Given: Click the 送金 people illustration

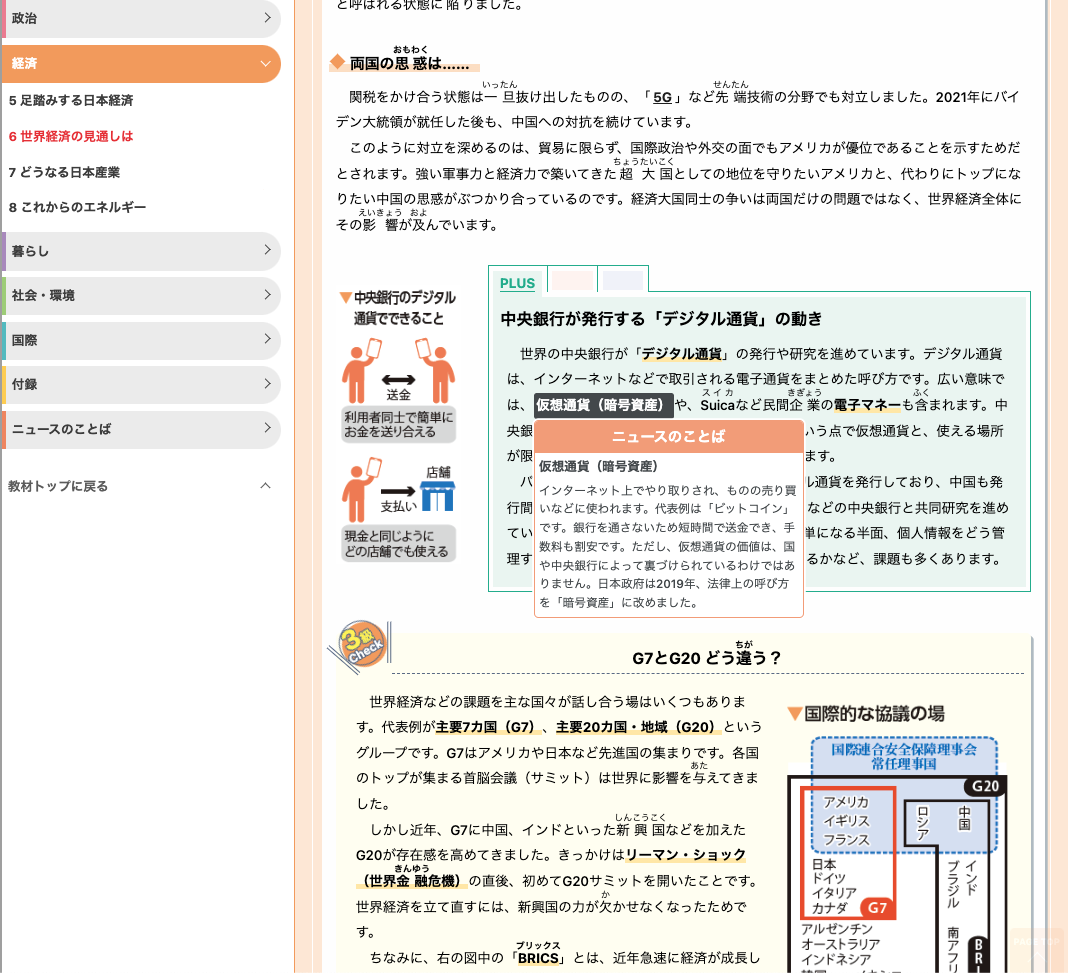Looking at the screenshot, I should [398, 372].
